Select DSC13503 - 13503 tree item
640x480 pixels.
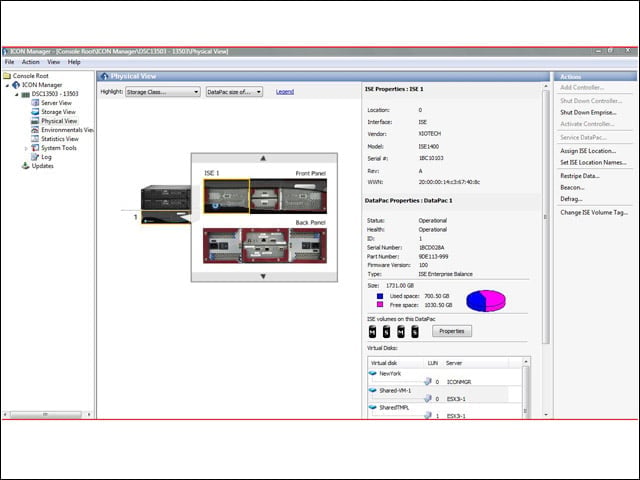[x=55, y=94]
